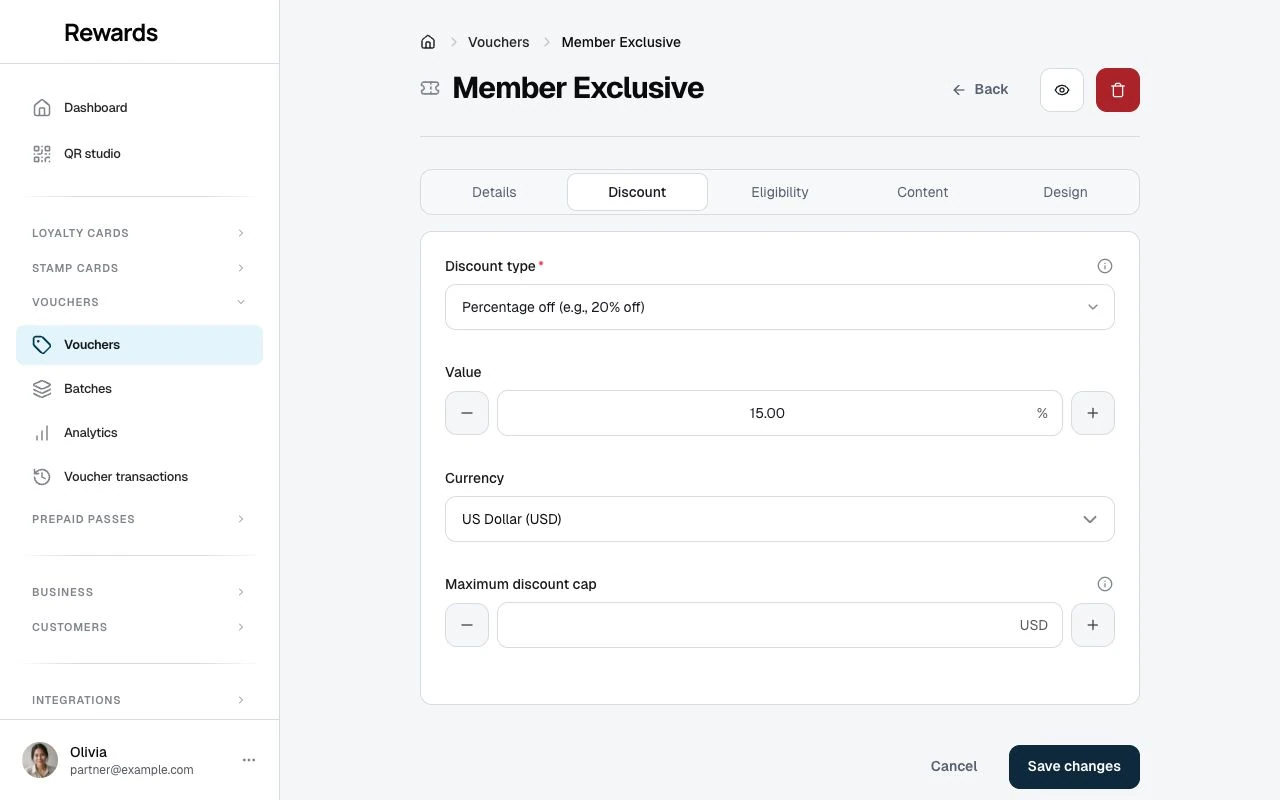Click the Vouchers tag icon in sidebar
The width and height of the screenshot is (1280, 800).
pyautogui.click(x=42, y=345)
